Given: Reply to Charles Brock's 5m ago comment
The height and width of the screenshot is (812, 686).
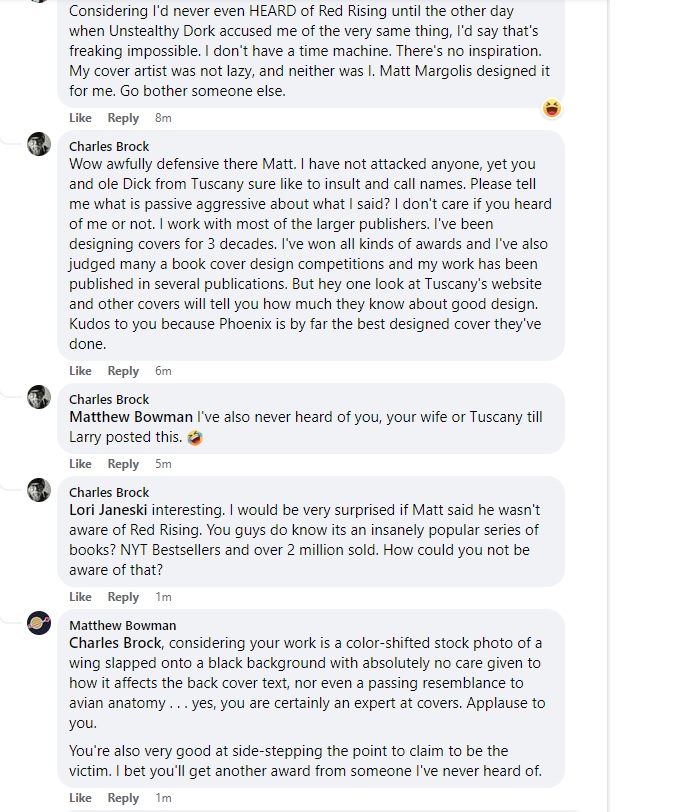Looking at the screenshot, I should 123,464.
